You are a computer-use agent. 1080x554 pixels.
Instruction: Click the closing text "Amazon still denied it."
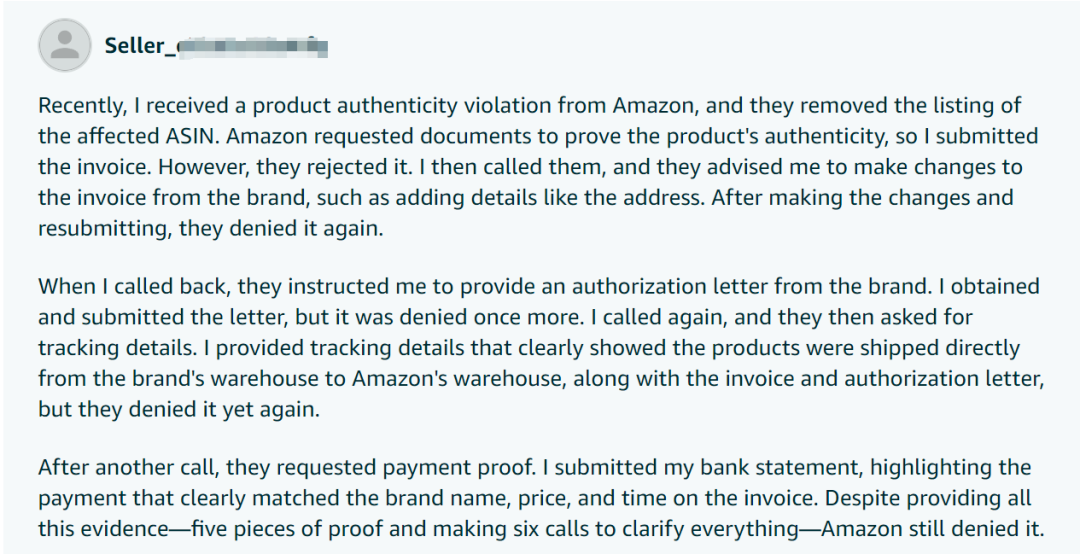click(933, 529)
